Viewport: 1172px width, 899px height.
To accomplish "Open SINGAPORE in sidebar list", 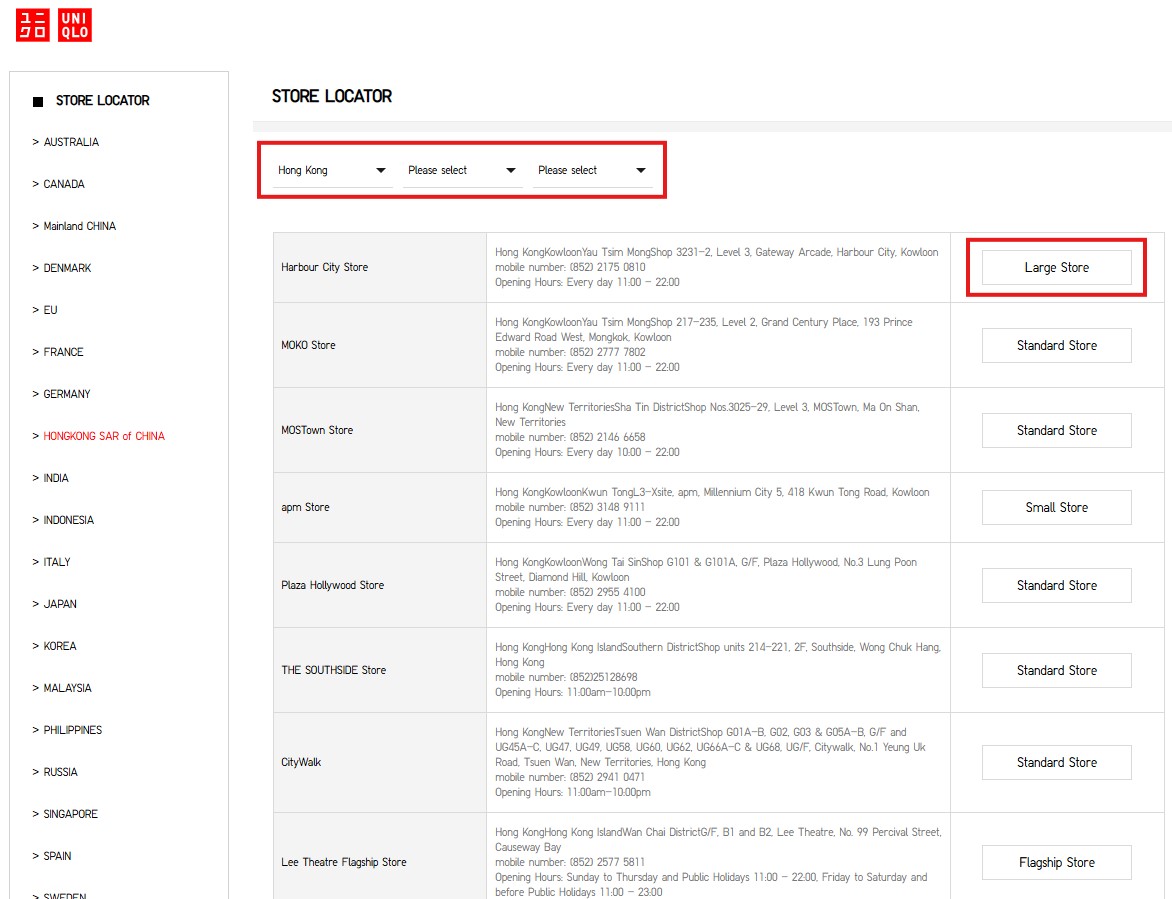I will coord(71,814).
